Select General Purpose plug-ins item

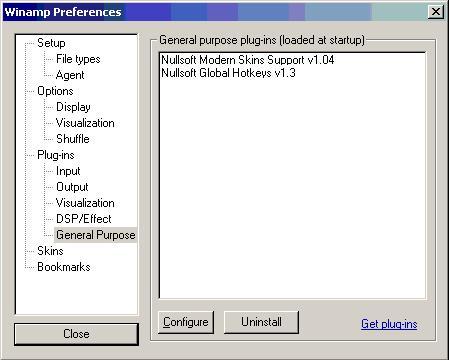95,235
